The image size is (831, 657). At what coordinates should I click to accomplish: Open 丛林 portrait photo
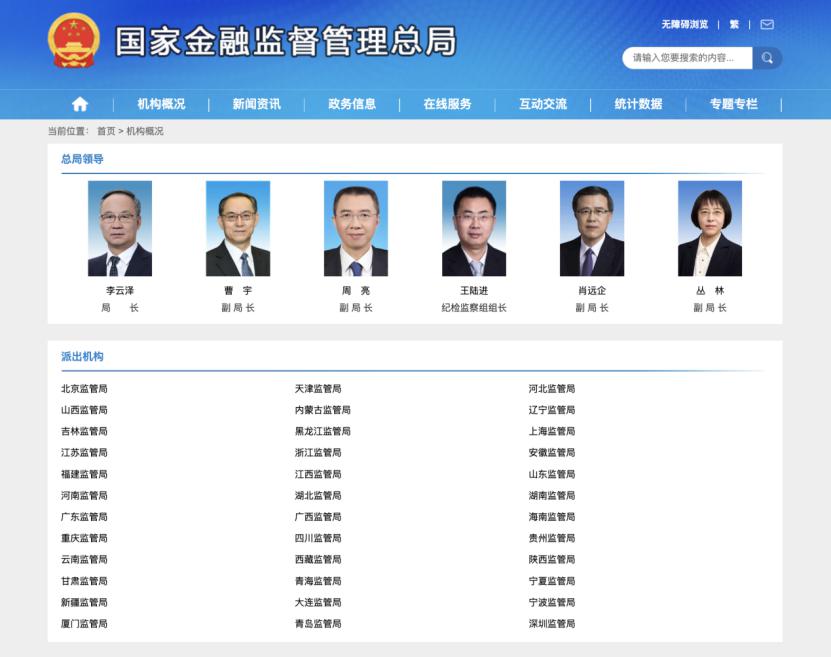pyautogui.click(x=710, y=228)
